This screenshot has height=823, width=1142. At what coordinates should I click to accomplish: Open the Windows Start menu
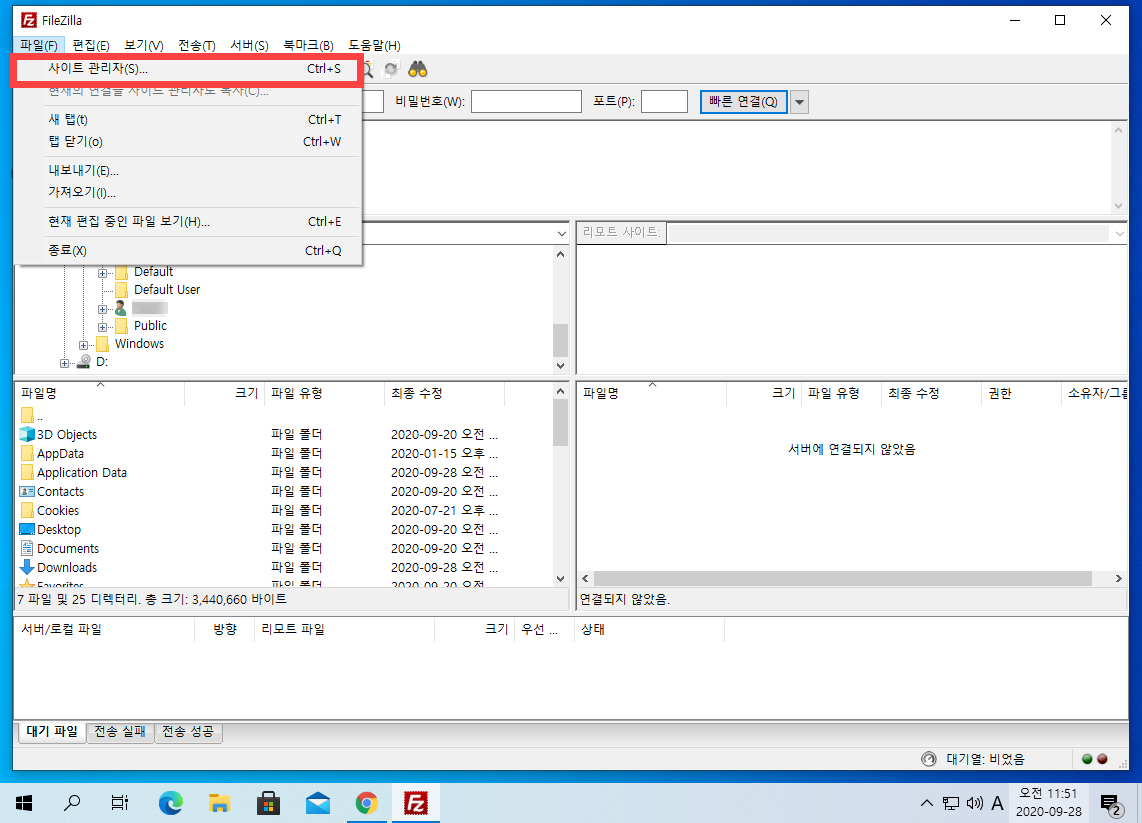coord(24,803)
